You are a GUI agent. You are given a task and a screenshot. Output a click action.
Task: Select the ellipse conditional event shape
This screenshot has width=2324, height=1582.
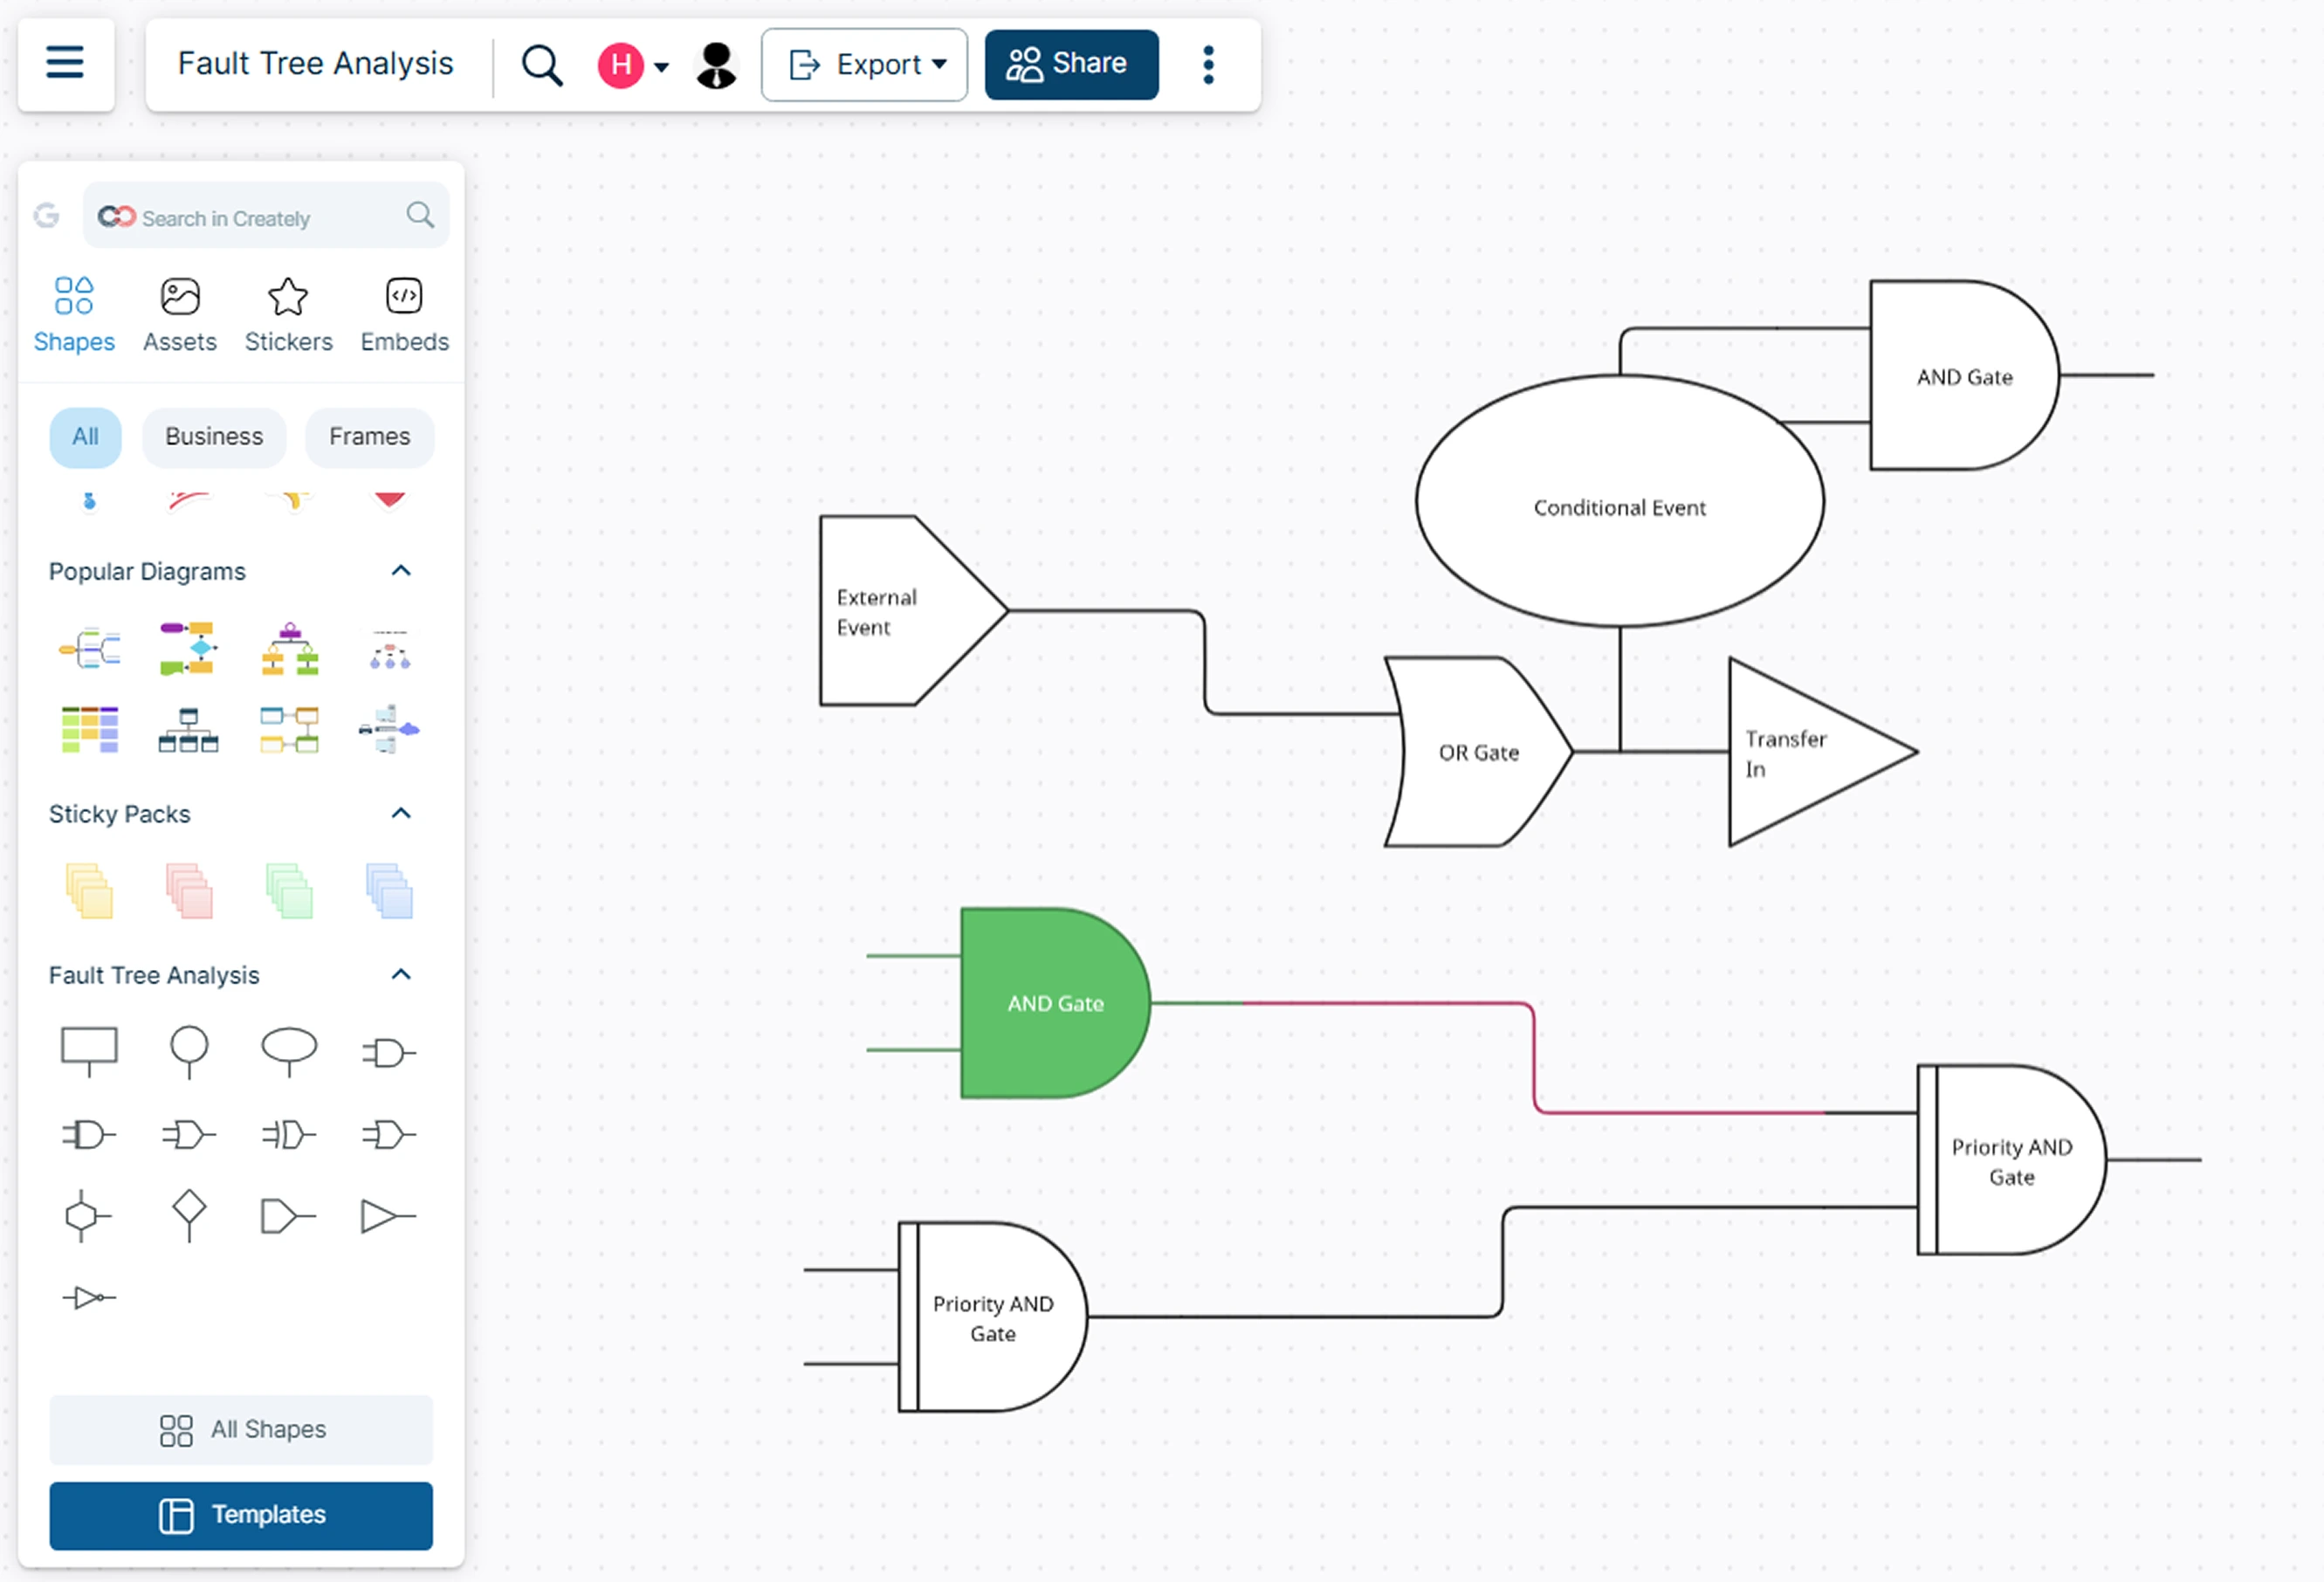pos(289,1052)
